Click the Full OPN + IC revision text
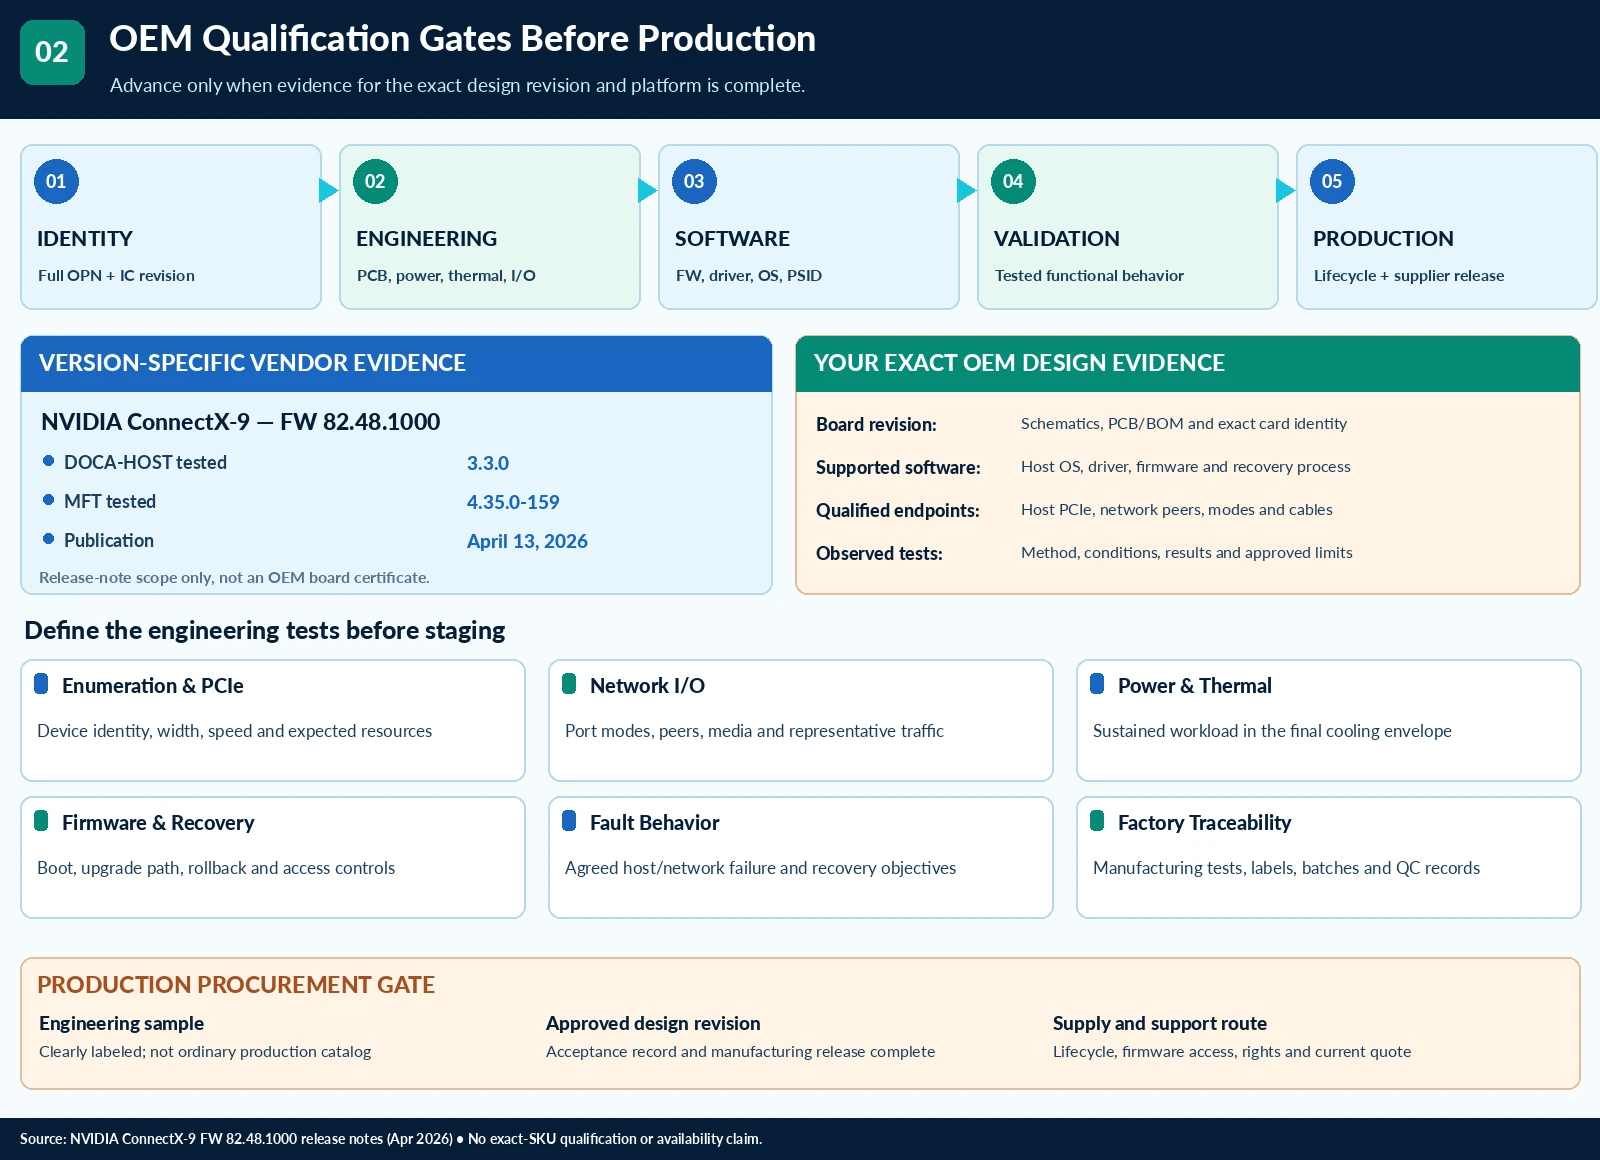This screenshot has height=1160, width=1600. (116, 275)
